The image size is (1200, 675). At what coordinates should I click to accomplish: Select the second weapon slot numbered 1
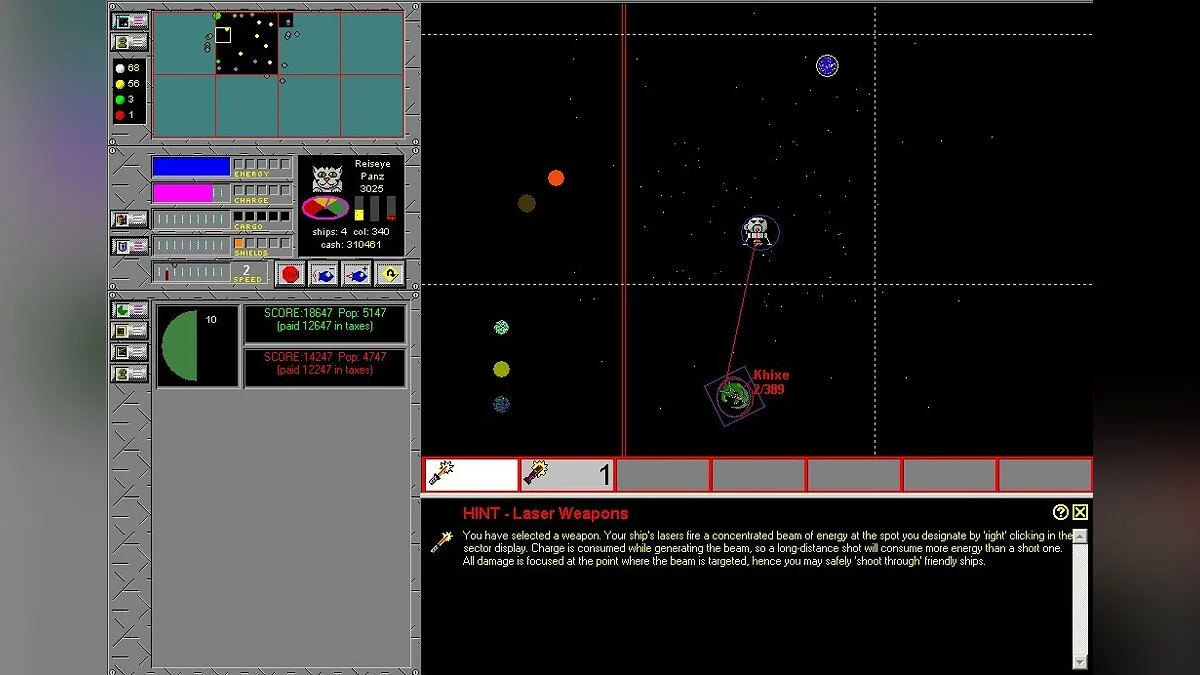(567, 474)
